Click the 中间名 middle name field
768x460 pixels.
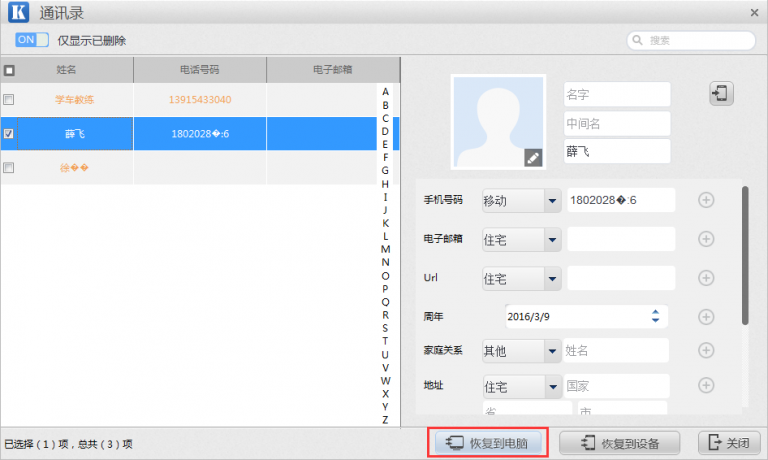coord(617,123)
